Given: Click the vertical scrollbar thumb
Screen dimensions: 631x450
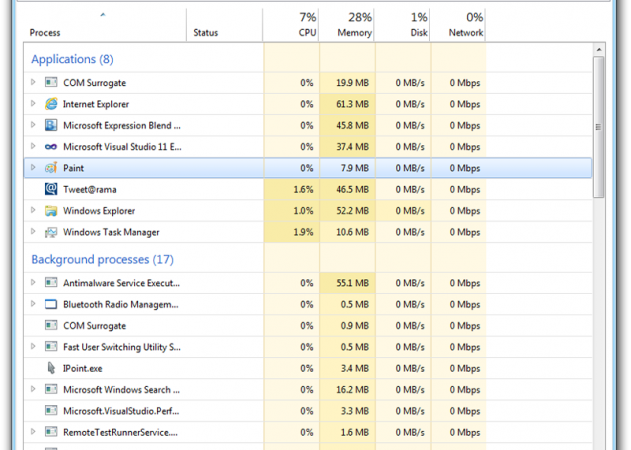Looking at the screenshot, I should [x=599, y=125].
